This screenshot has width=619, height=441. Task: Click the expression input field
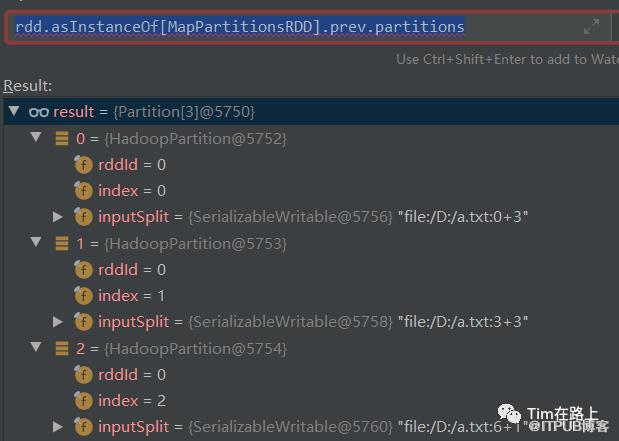pyautogui.click(x=290, y=26)
